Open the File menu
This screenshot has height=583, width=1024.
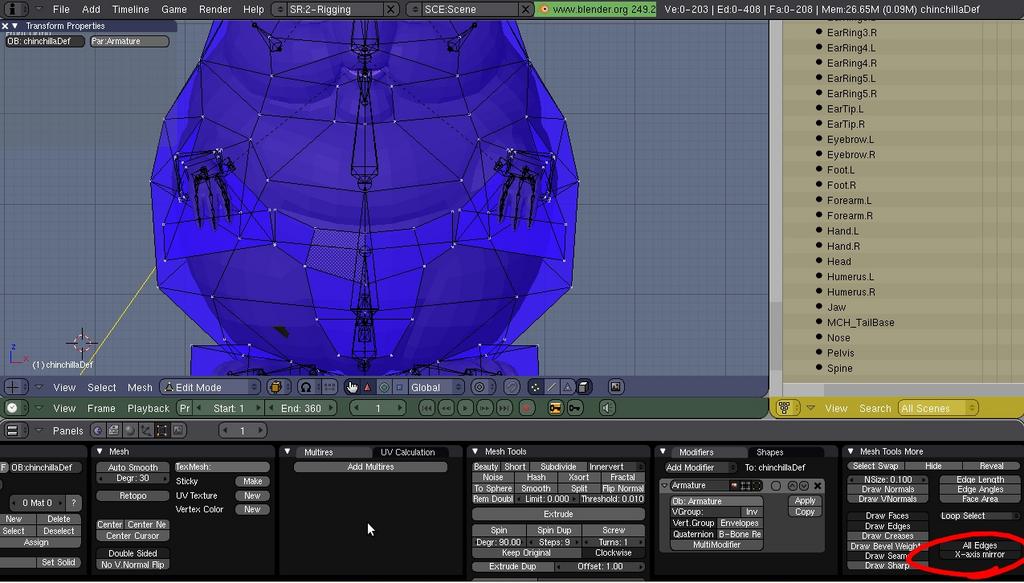pos(61,9)
